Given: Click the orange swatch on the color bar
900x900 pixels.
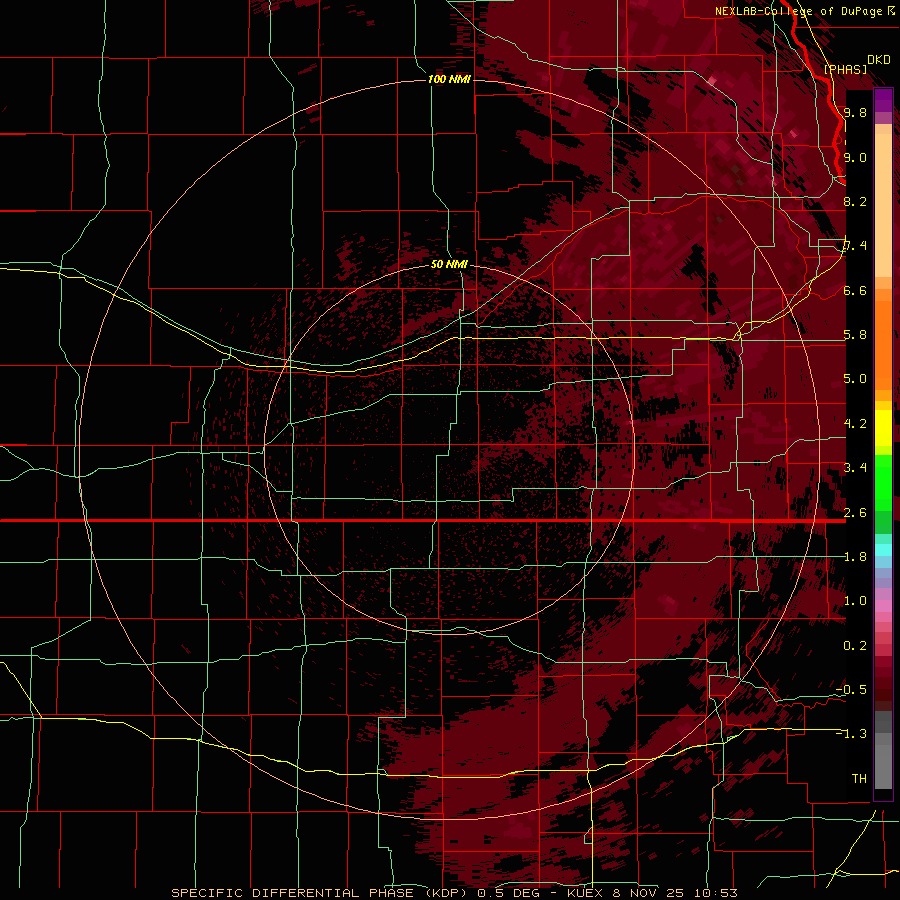Looking at the screenshot, I should (x=883, y=339).
